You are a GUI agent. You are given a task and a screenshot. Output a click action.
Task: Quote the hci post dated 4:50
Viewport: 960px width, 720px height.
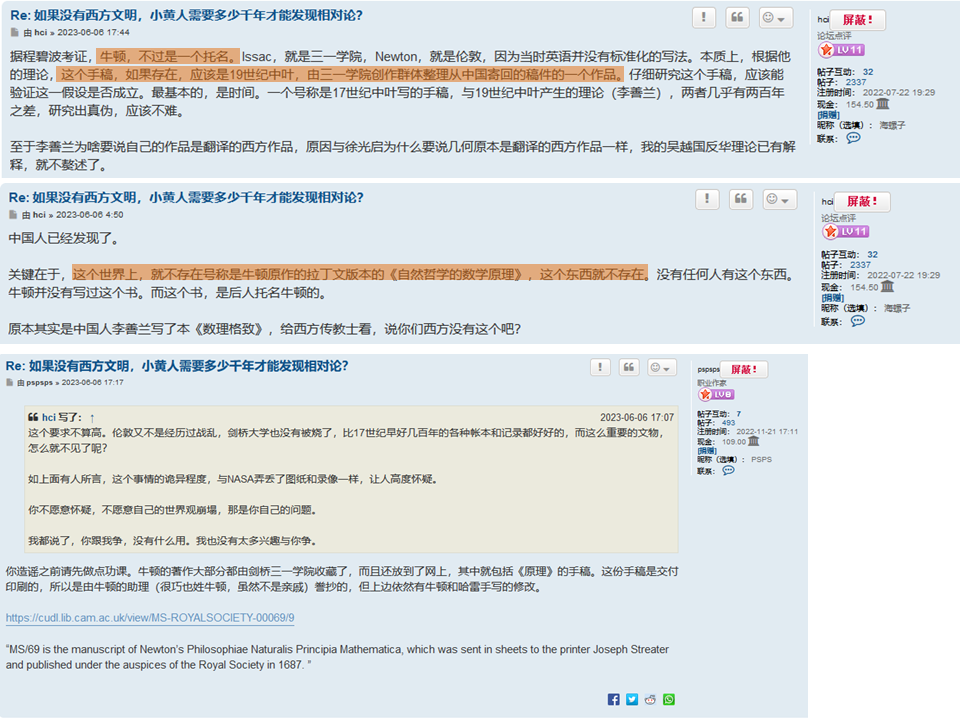tap(741, 199)
